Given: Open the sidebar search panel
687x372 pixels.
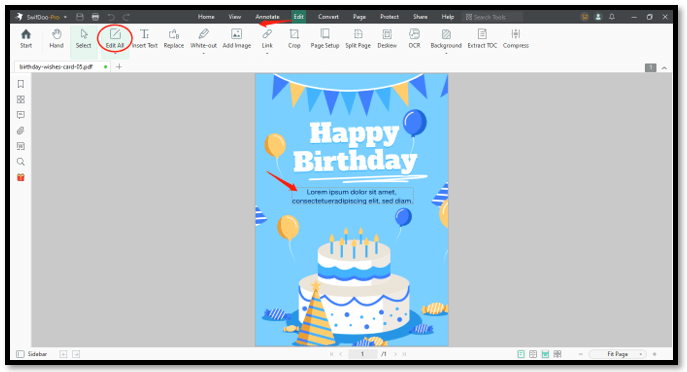Looking at the screenshot, I should 21,162.
